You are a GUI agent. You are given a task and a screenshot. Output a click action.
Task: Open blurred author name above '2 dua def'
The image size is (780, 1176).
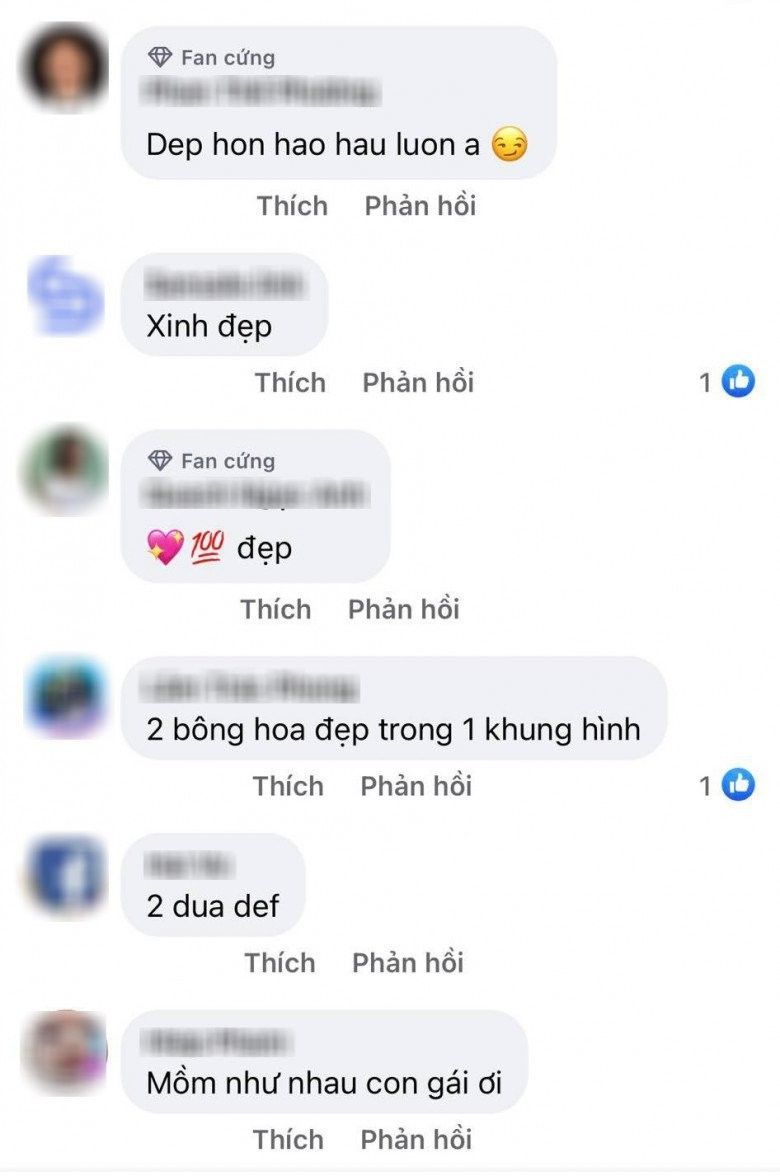[189, 865]
